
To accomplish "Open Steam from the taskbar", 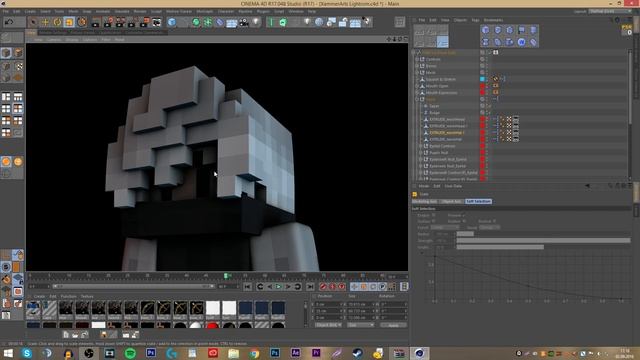I will [358, 353].
